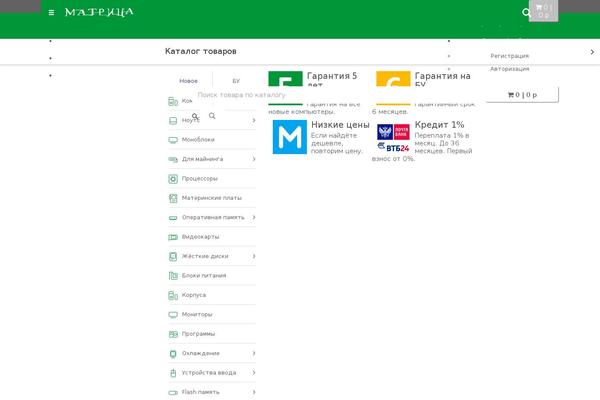Click the Кредит 1% heading

(439, 125)
